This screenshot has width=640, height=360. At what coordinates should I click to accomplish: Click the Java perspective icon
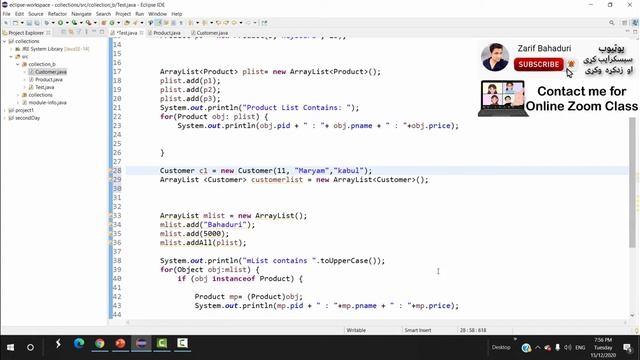635,23
